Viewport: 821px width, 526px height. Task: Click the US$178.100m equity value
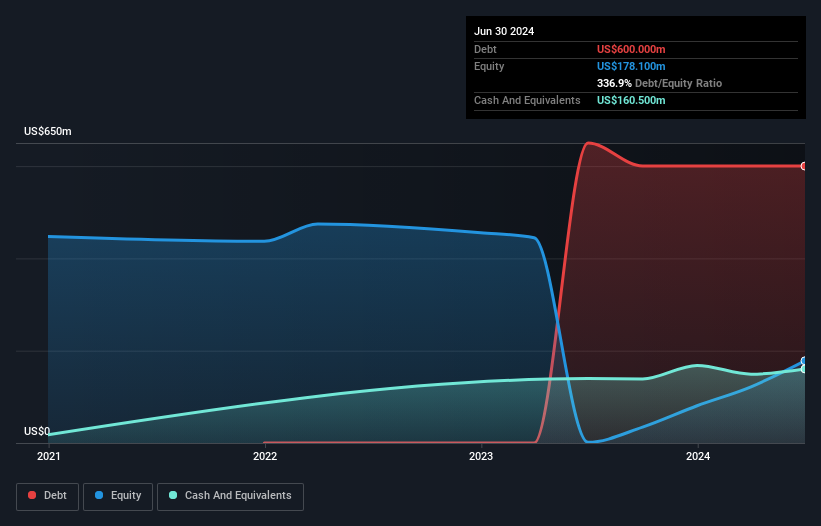point(631,66)
